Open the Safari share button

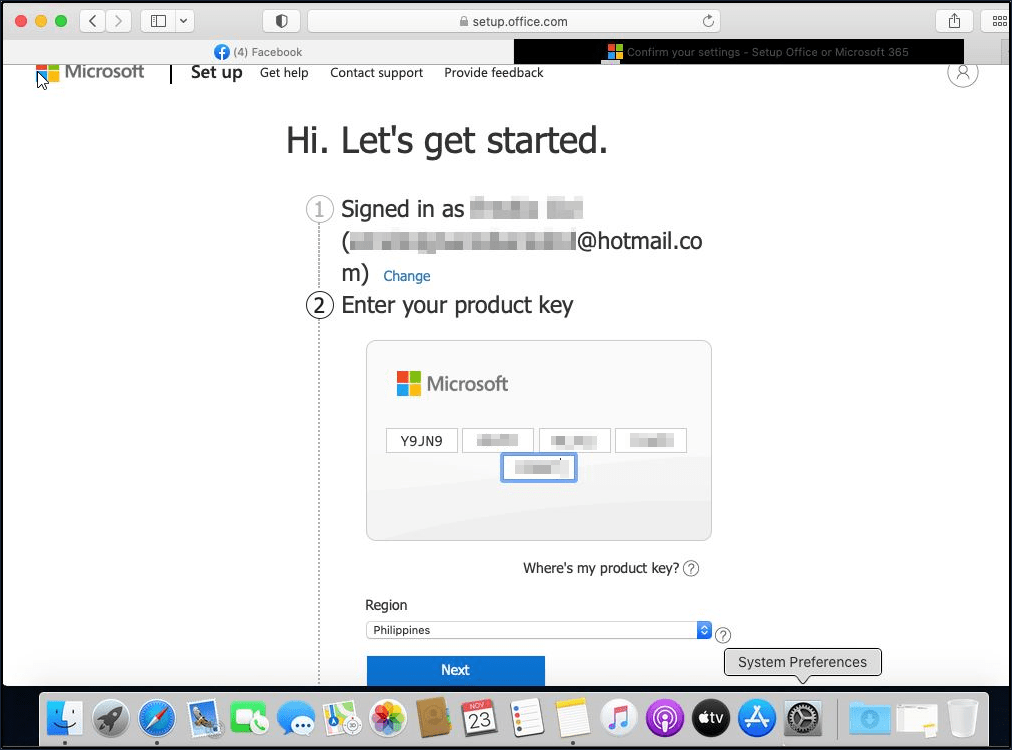[955, 21]
